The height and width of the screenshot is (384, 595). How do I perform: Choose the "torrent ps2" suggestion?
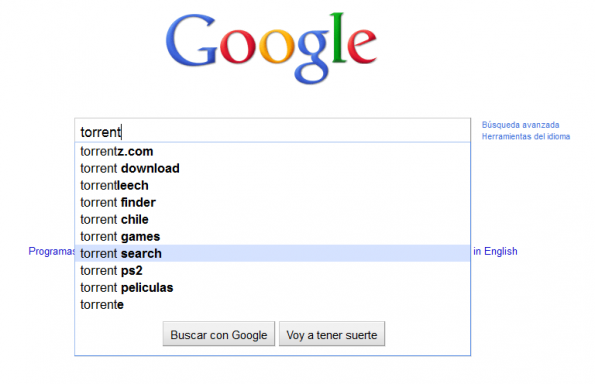(x=272, y=271)
